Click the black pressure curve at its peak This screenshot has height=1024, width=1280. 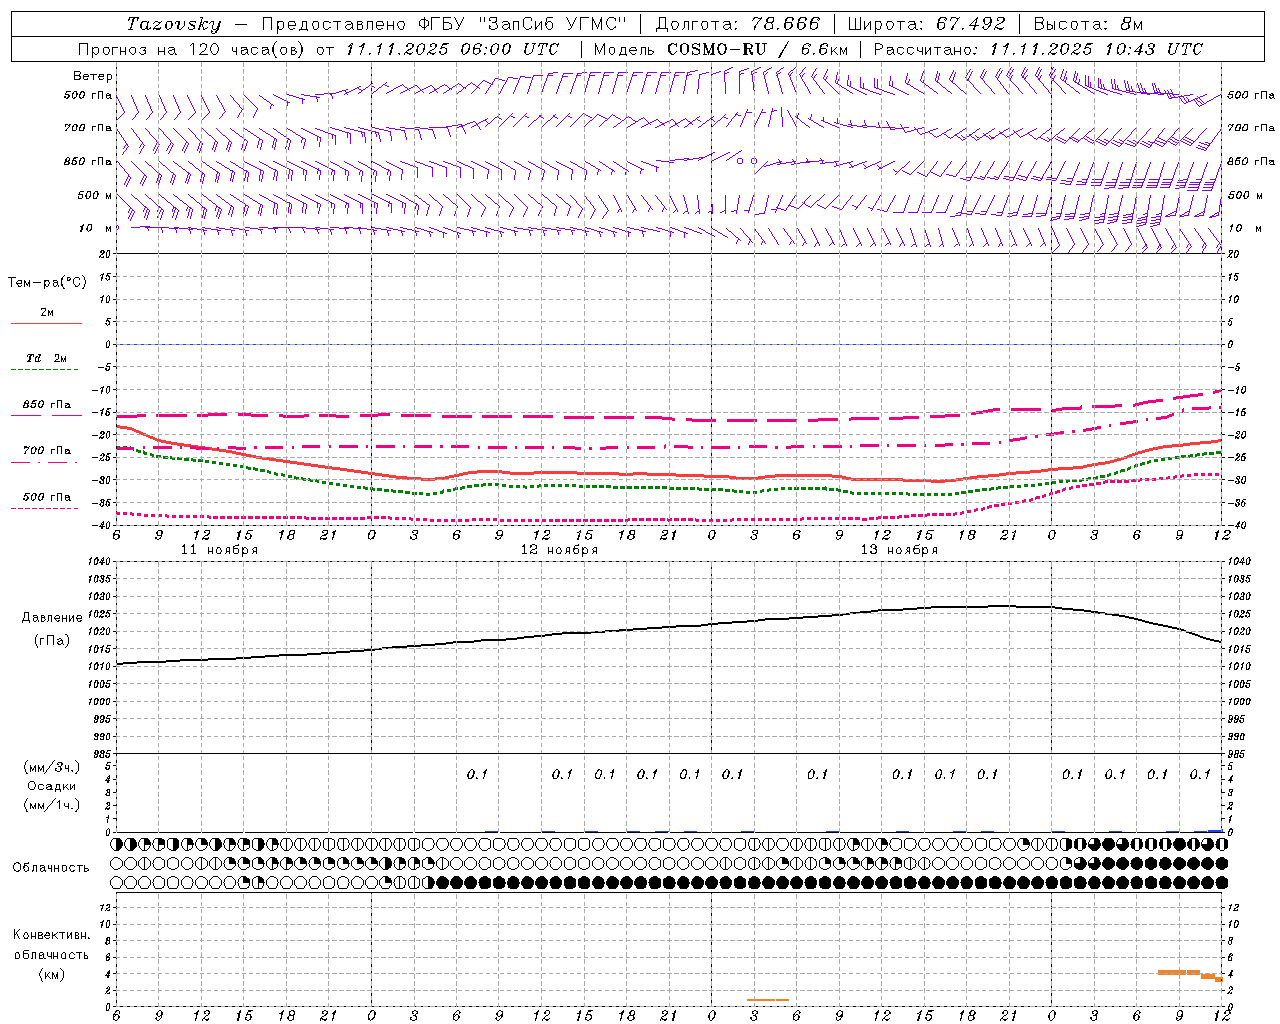point(1003,605)
